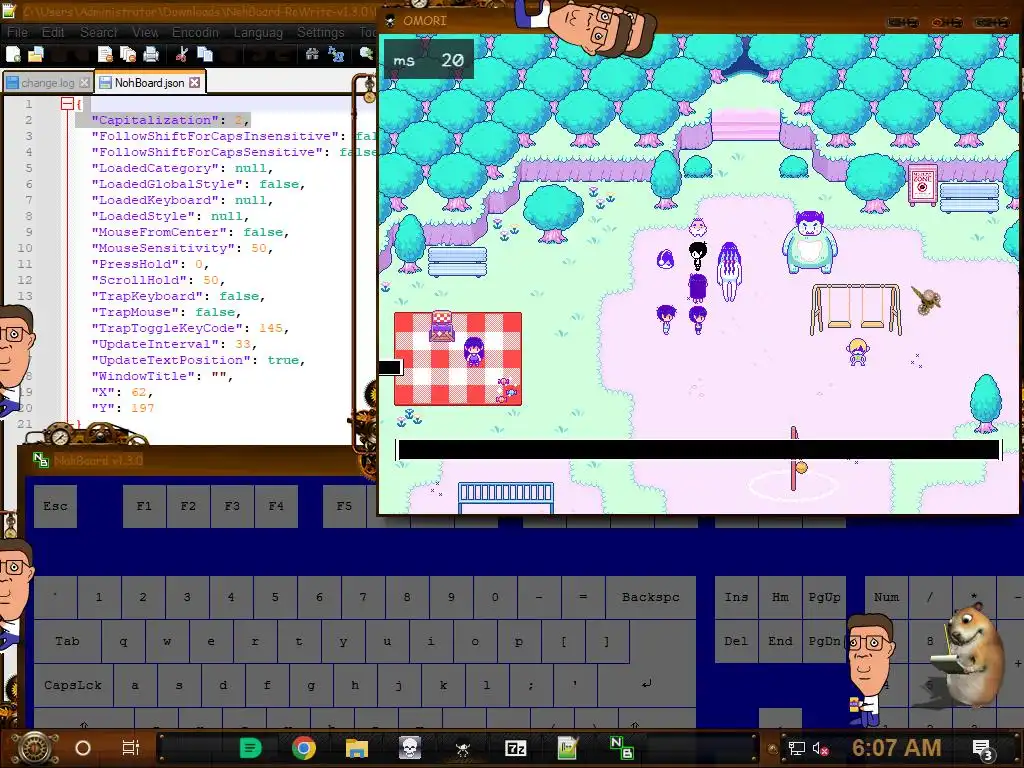Click the "MouseSensitivity" value 50

coord(259,248)
